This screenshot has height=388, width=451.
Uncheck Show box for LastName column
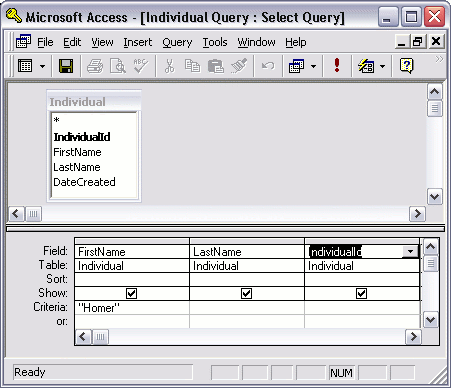[x=246, y=293]
